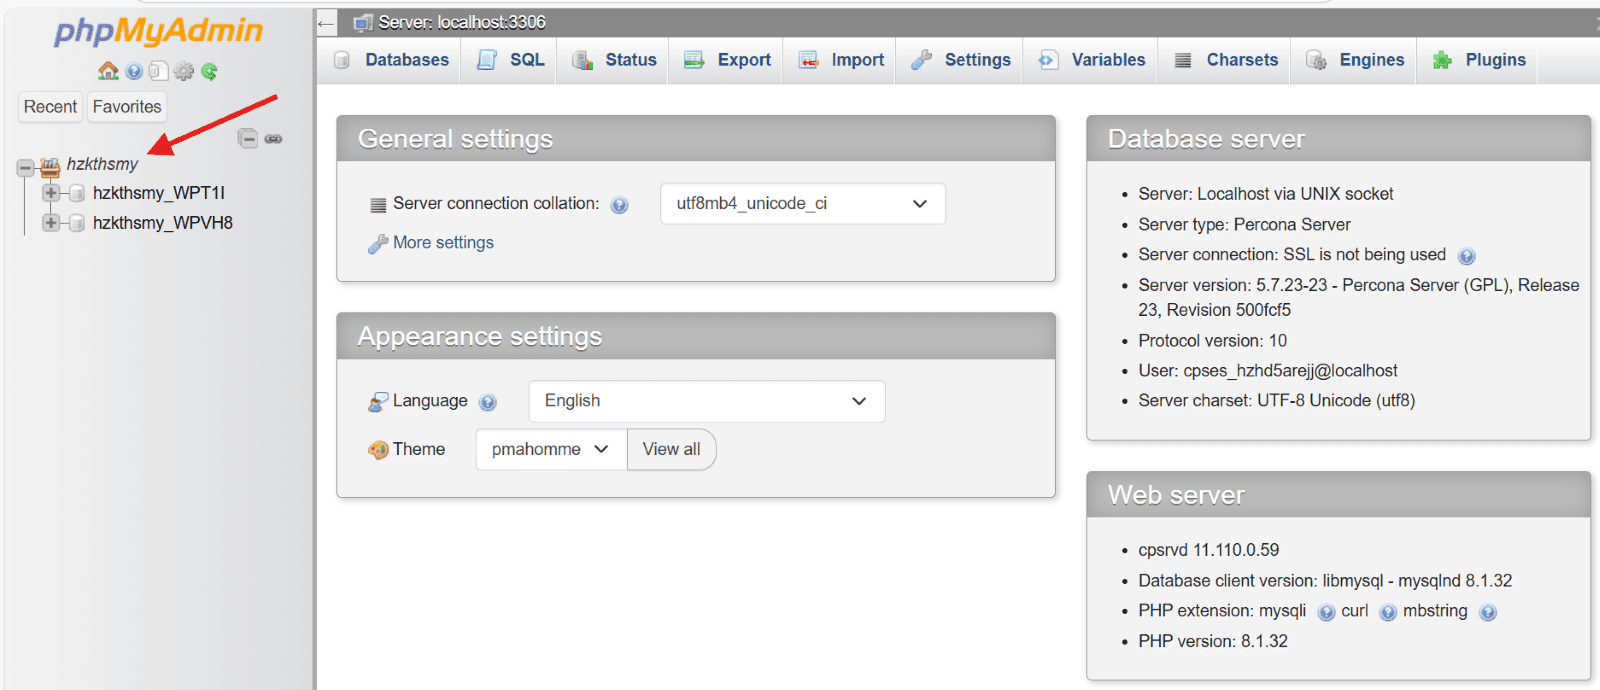Image resolution: width=1600 pixels, height=690 pixels.
Task: Open phpMyAdmin documentation help icon
Action: point(134,71)
